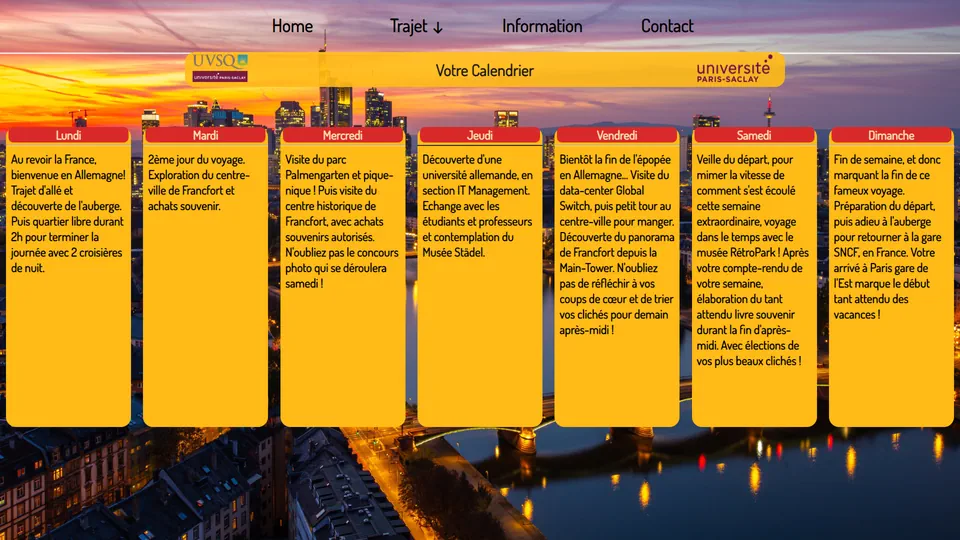The height and width of the screenshot is (540, 960).
Task: Click the Mercredi card about Palmengarten
Action: pyautogui.click(x=342, y=221)
